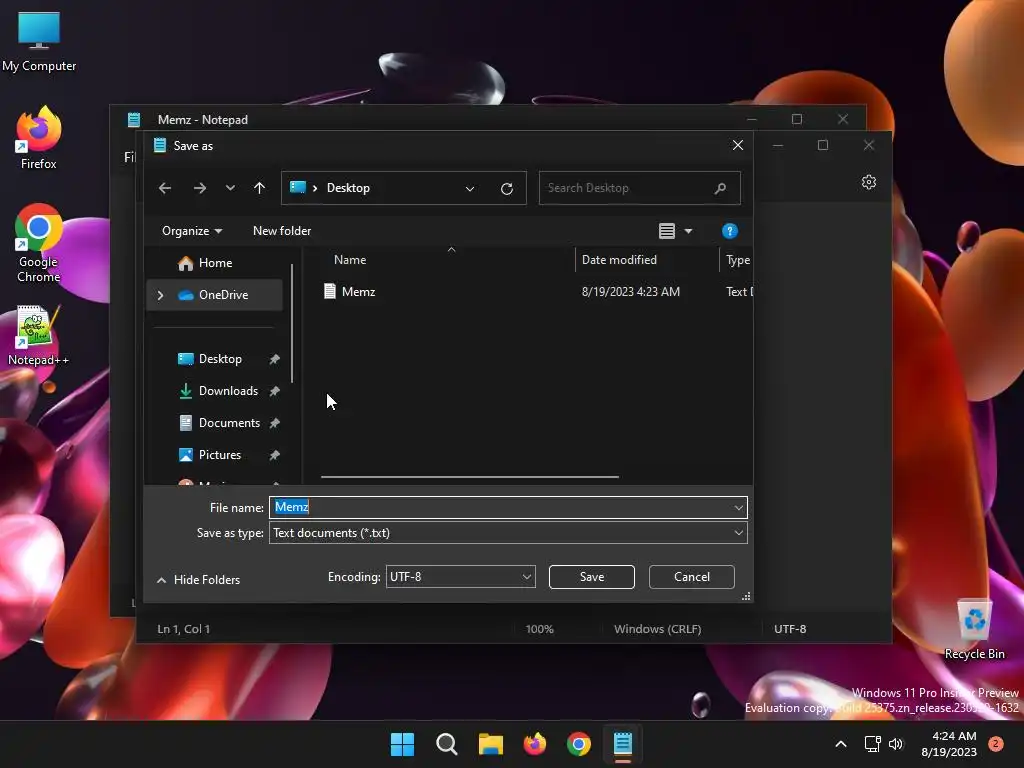The width and height of the screenshot is (1024, 768).
Task: Go forward in Save as dialog
Action: pos(200,188)
